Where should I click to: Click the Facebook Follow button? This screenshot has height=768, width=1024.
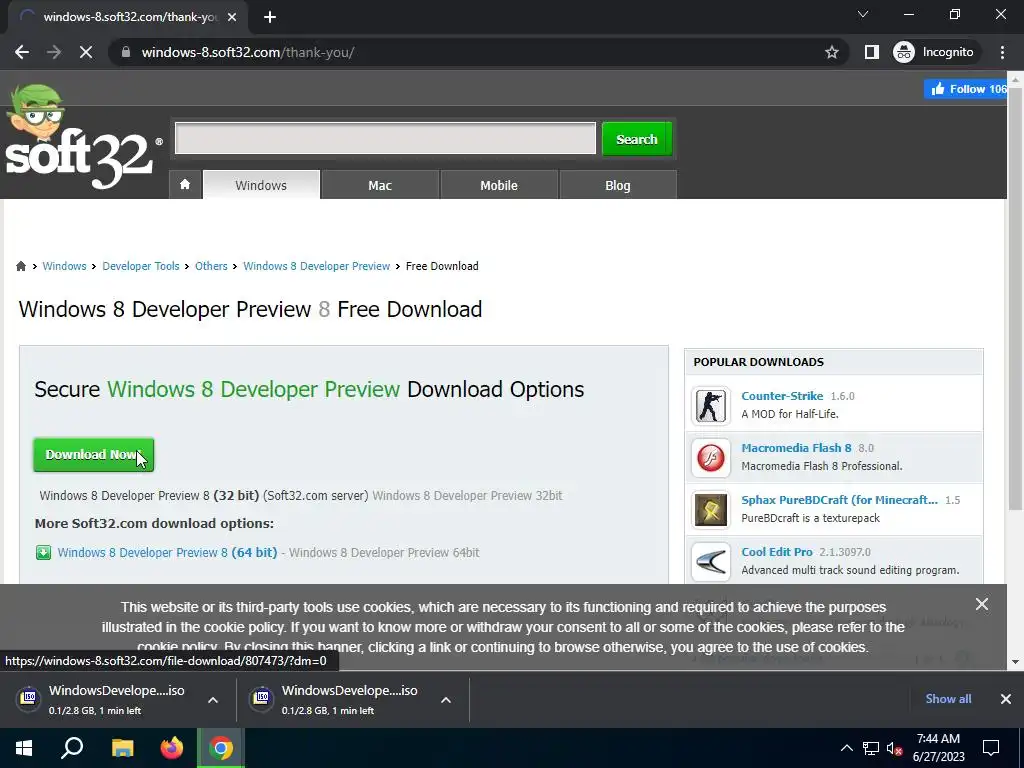click(965, 89)
